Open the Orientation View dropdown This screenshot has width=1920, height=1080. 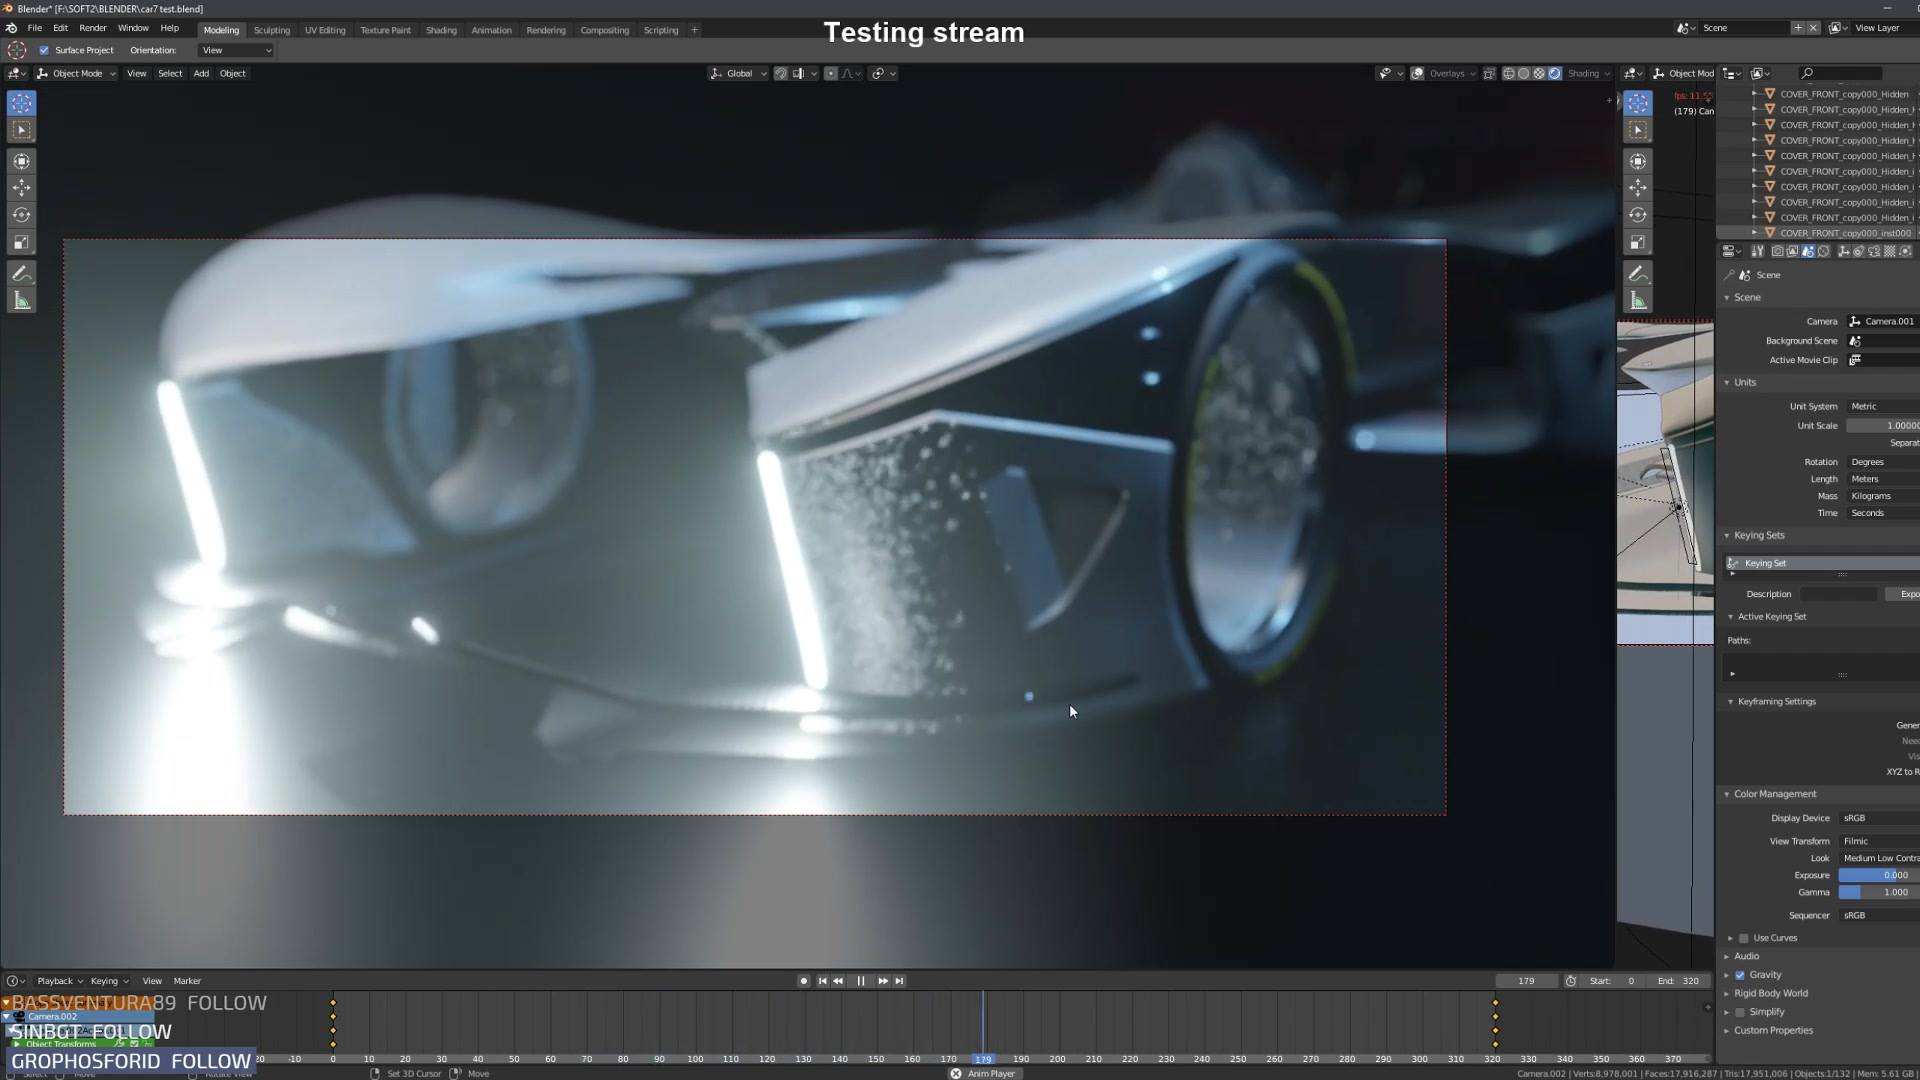point(236,51)
